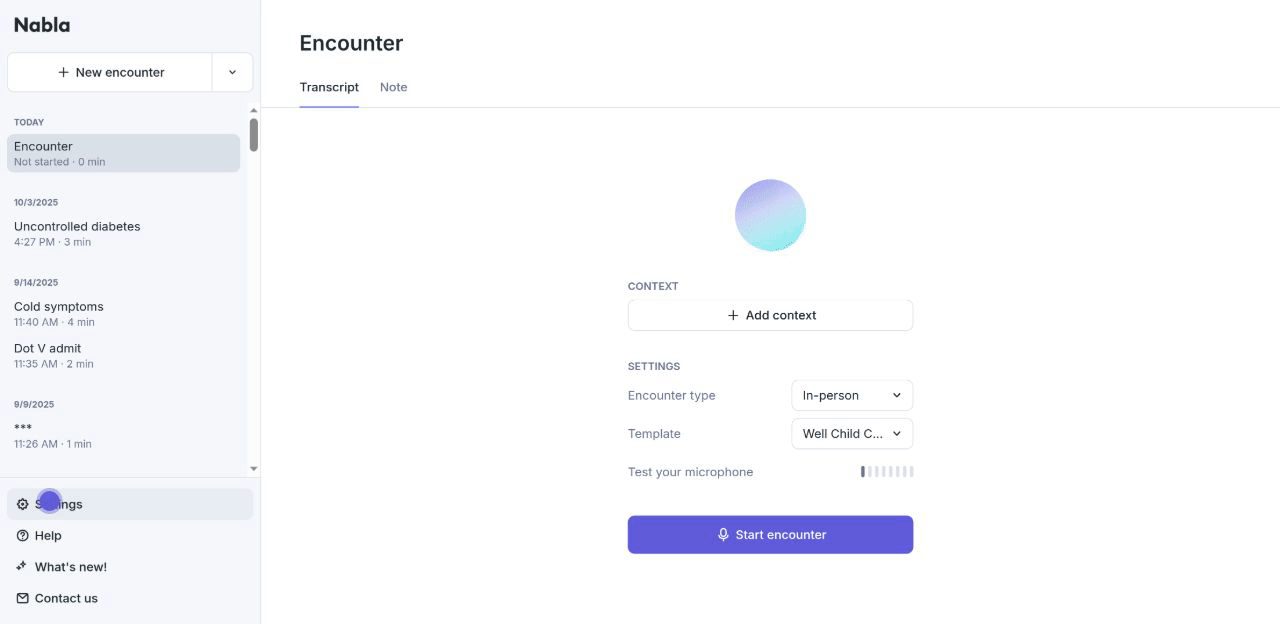Click the What's new sparkle icon
Screen dimensions: 1280x624
click(23, 567)
